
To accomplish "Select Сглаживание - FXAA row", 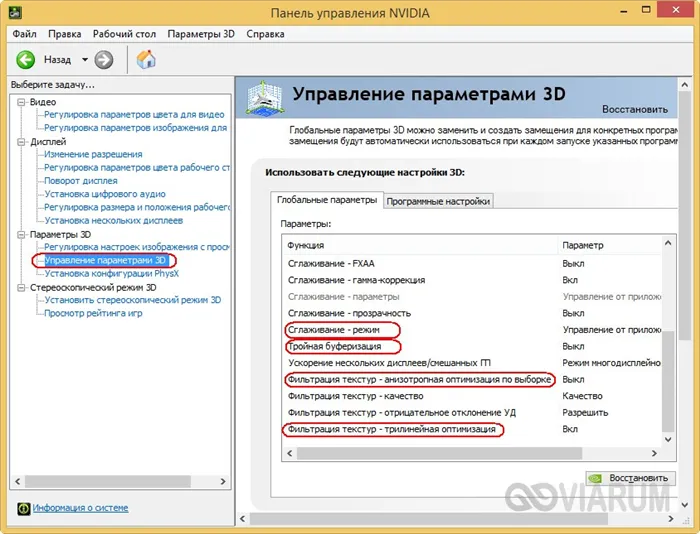I will pos(471,264).
